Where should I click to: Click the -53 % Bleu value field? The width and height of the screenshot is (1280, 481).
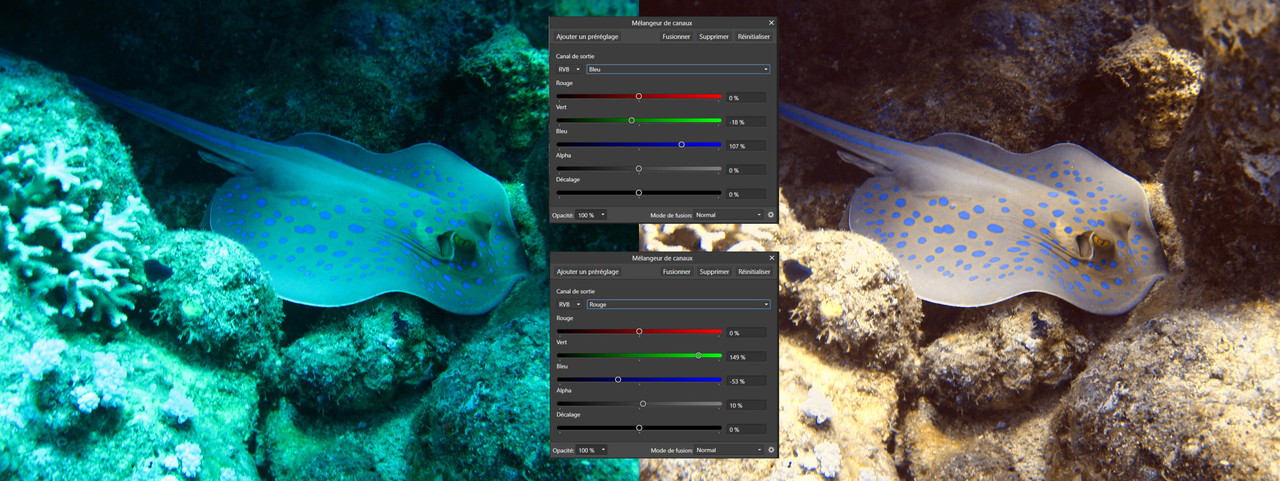(746, 381)
